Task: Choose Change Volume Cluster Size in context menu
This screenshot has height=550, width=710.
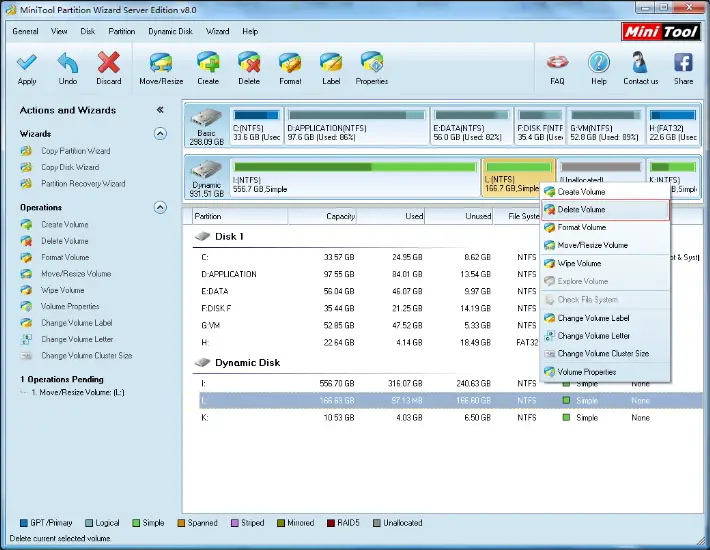Action: coord(605,354)
